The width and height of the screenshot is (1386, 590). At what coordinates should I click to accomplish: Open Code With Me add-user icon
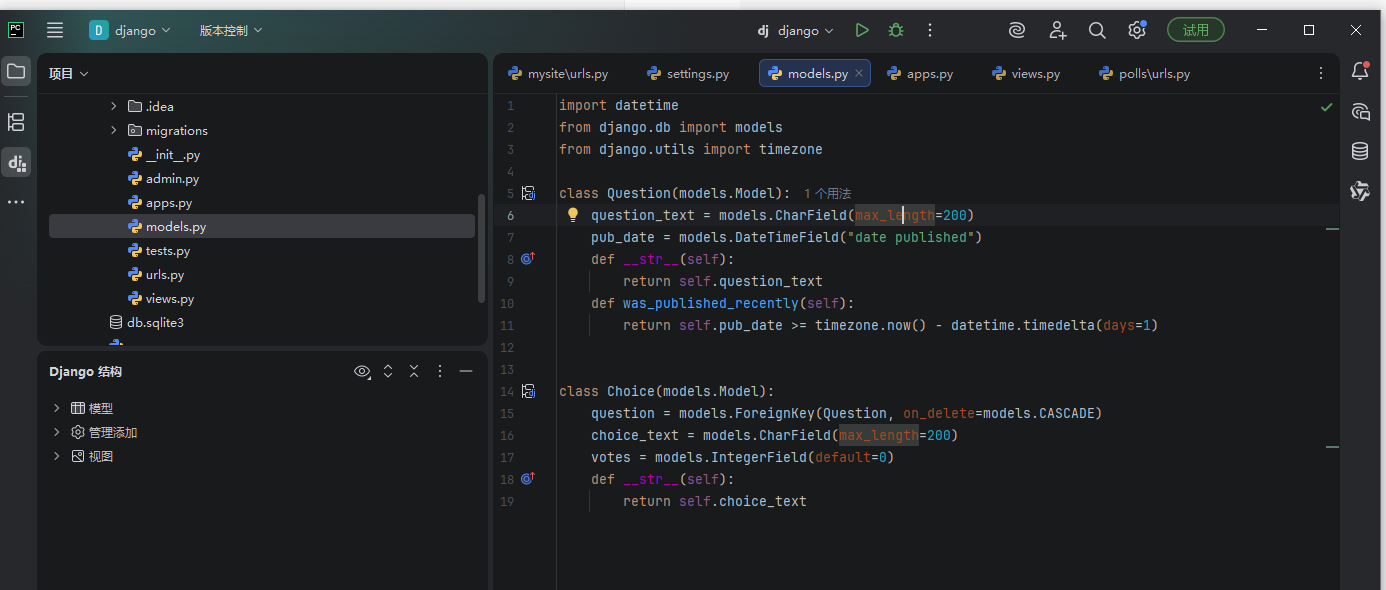pyautogui.click(x=1057, y=31)
